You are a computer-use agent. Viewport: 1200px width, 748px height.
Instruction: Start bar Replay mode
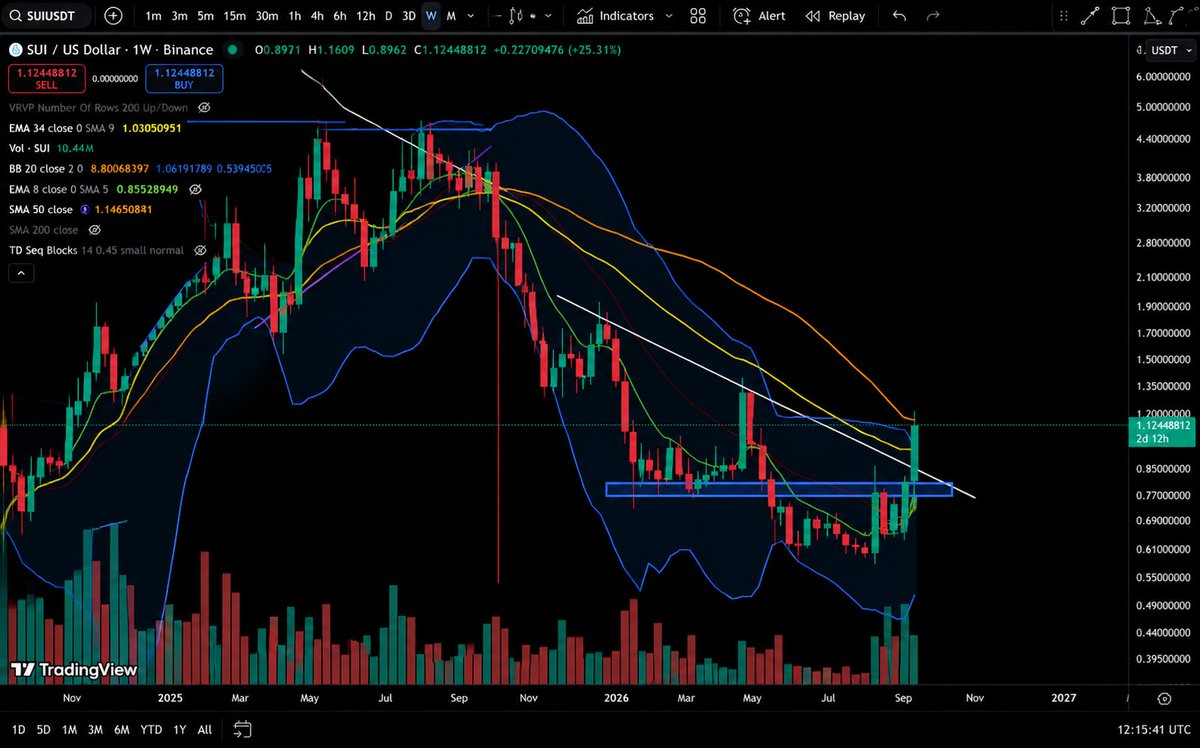click(836, 16)
